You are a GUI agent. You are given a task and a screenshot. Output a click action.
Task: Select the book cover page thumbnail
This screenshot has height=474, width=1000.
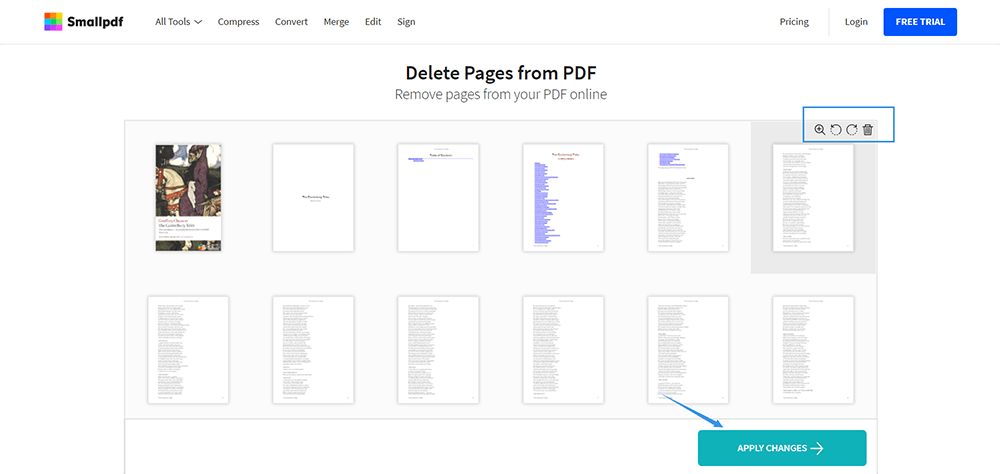click(188, 197)
